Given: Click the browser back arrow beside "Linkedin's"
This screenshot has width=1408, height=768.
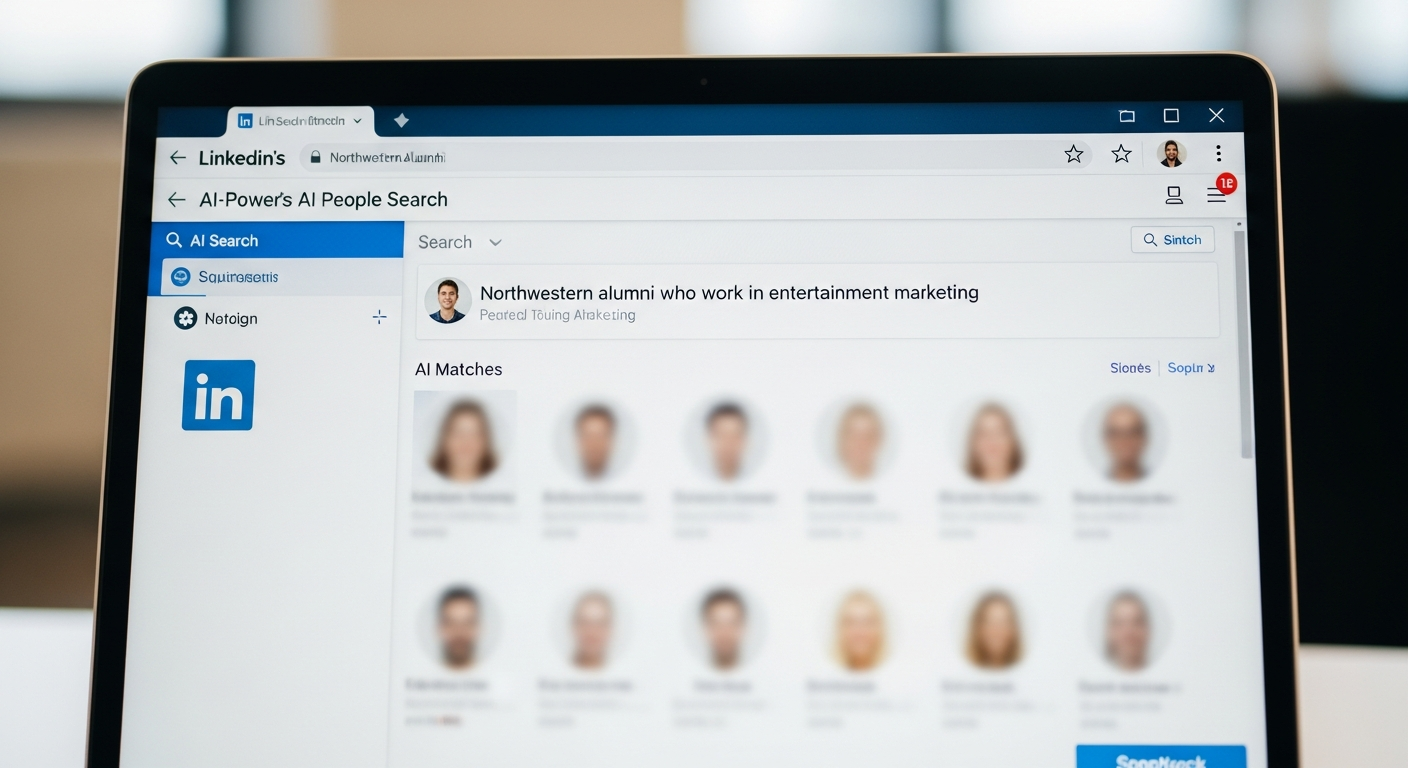Looking at the screenshot, I should point(178,158).
